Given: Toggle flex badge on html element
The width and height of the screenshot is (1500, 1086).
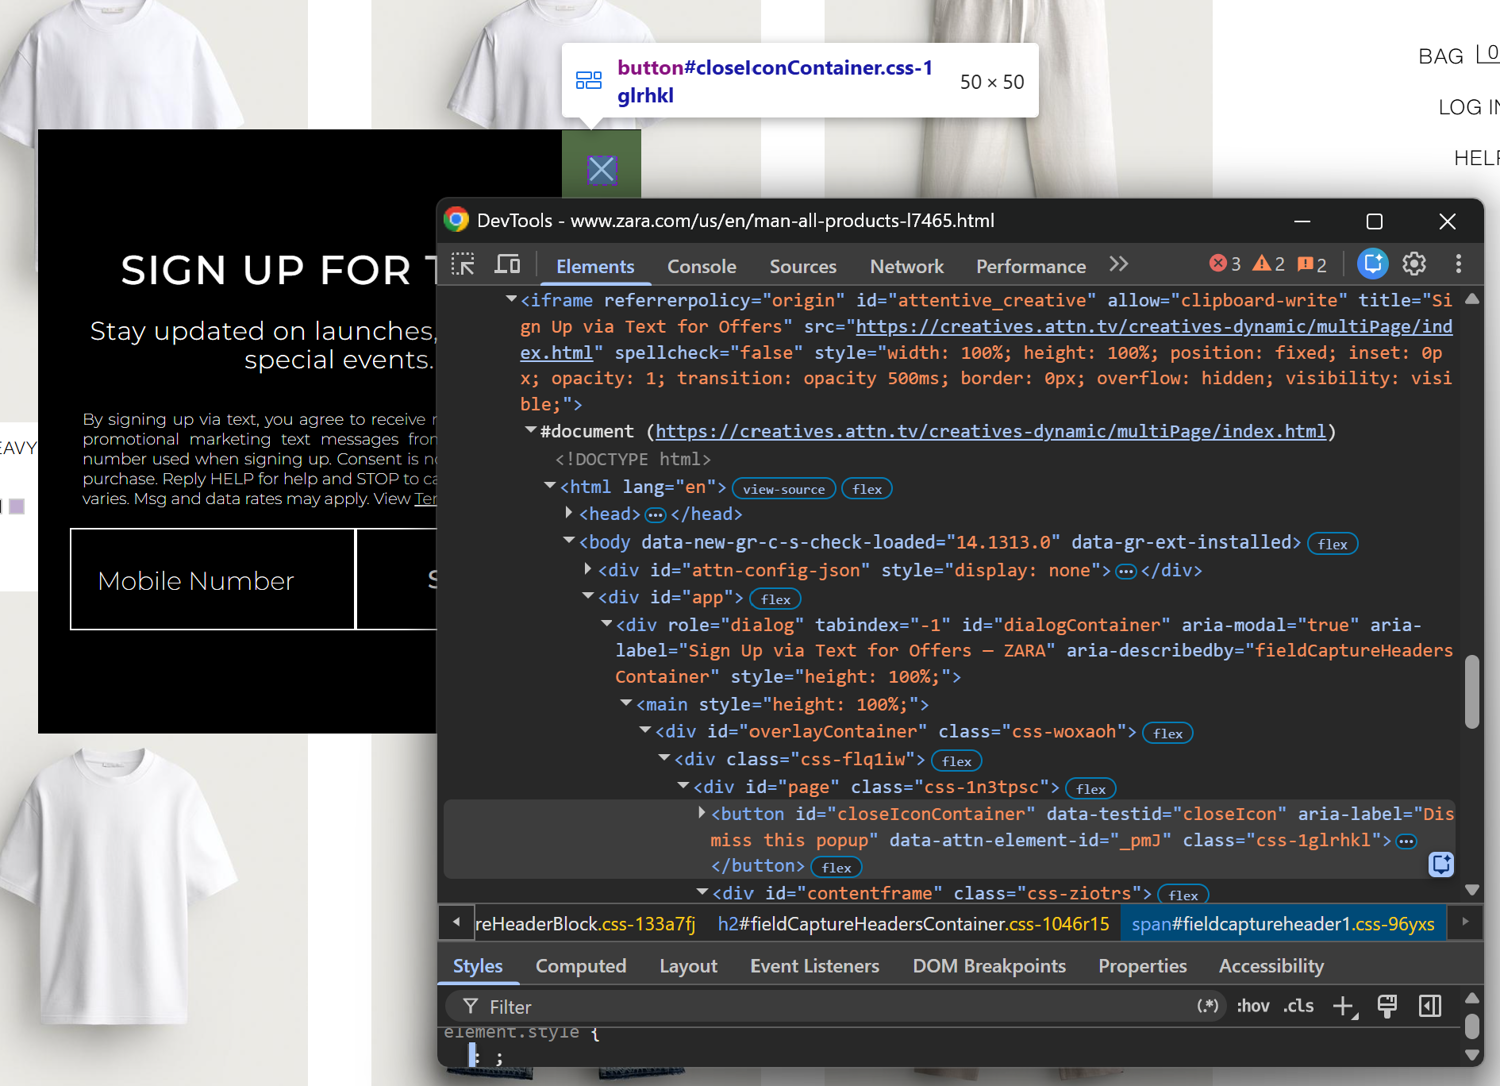Looking at the screenshot, I should (x=867, y=489).
